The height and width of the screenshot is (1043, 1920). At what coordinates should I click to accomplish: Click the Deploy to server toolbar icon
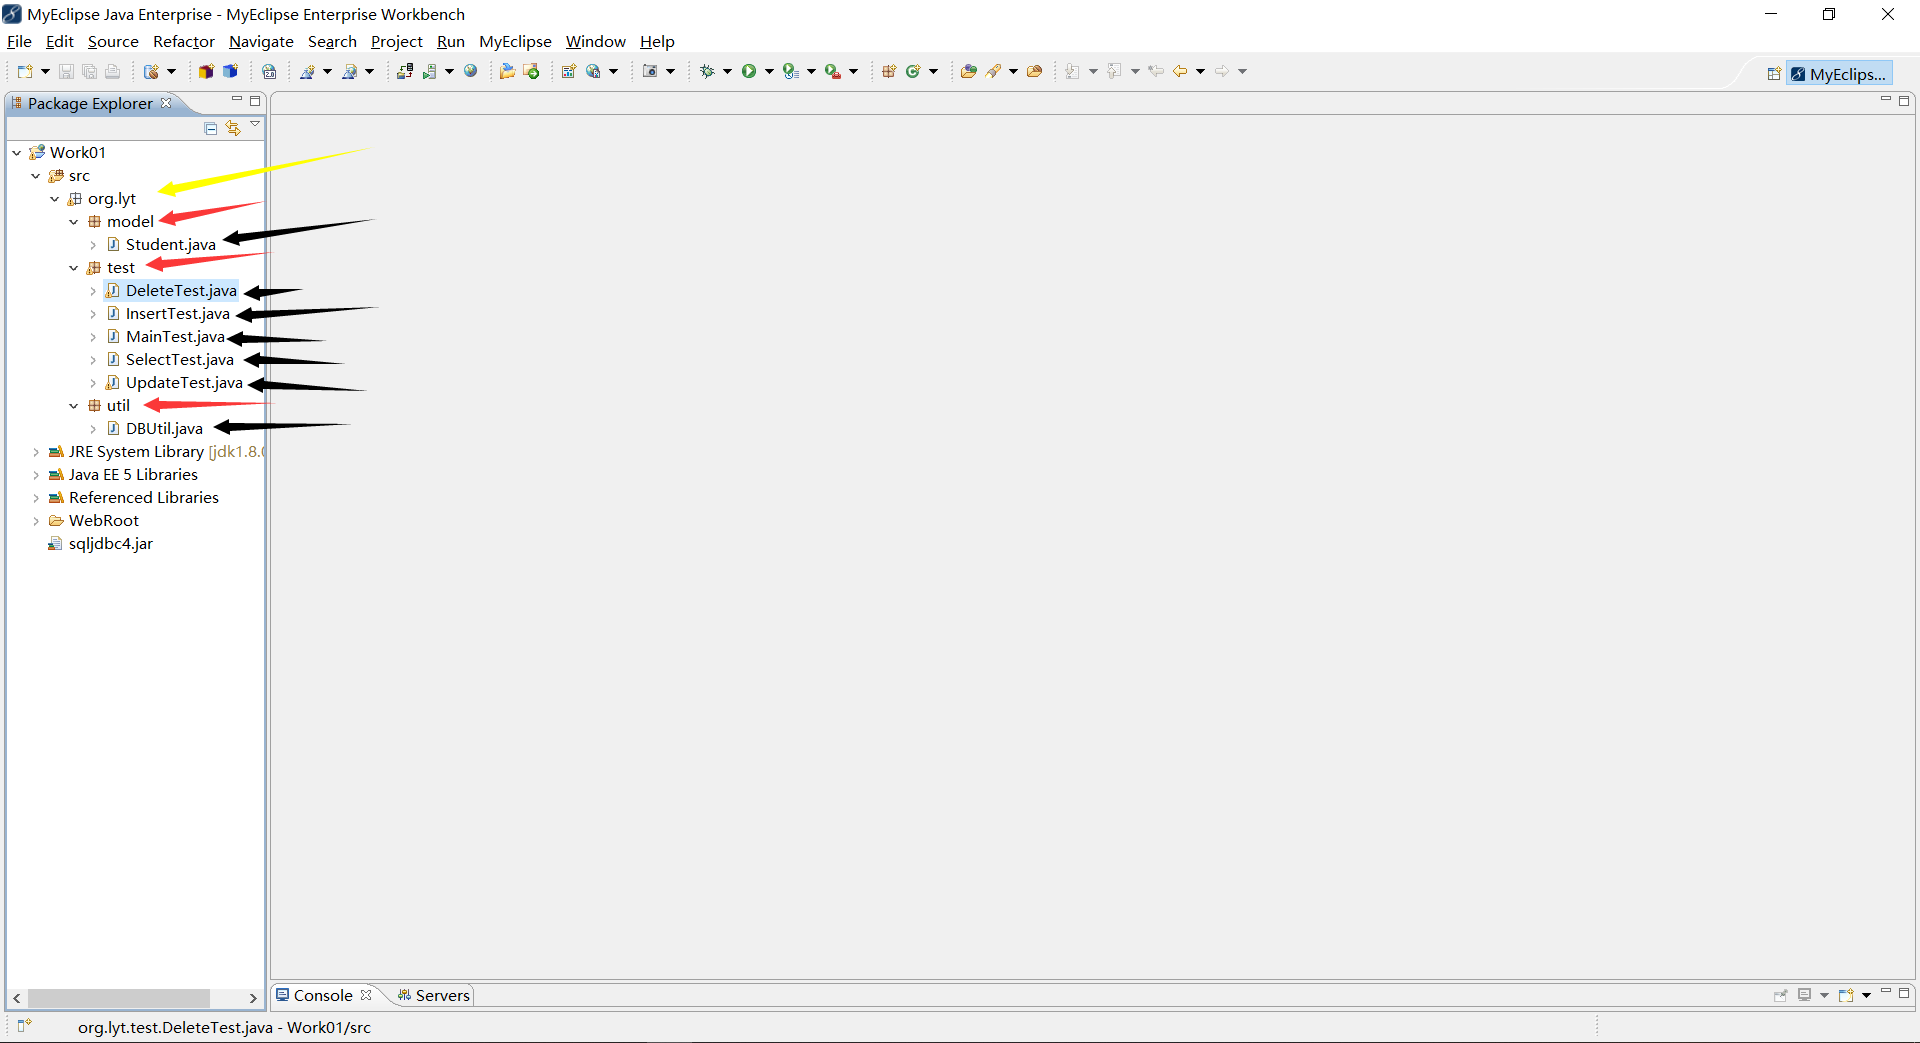pyautogui.click(x=405, y=71)
